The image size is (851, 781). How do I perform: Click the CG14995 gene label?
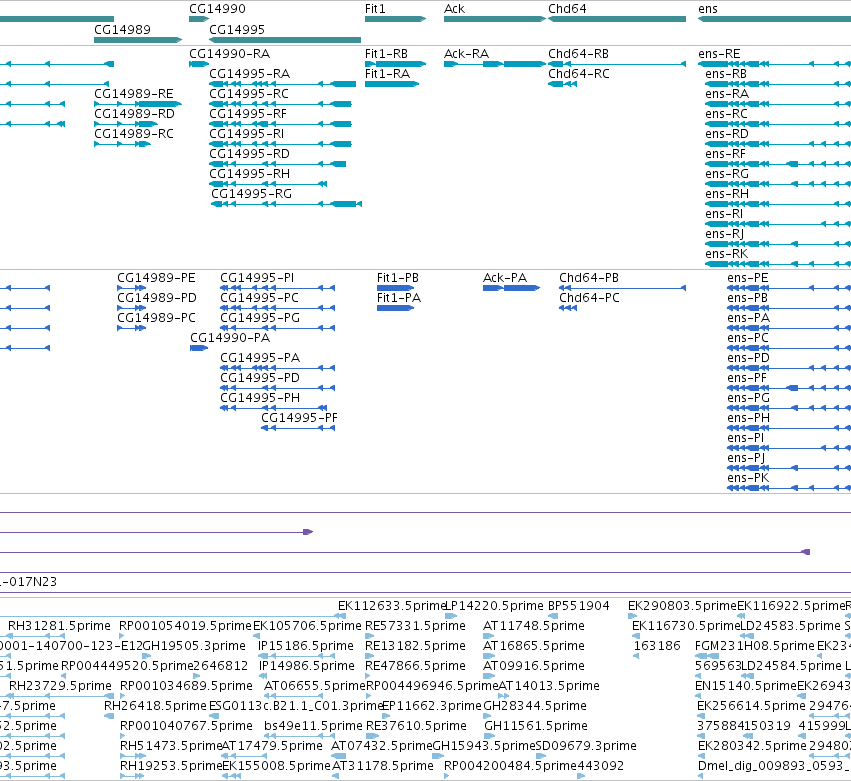[237, 29]
